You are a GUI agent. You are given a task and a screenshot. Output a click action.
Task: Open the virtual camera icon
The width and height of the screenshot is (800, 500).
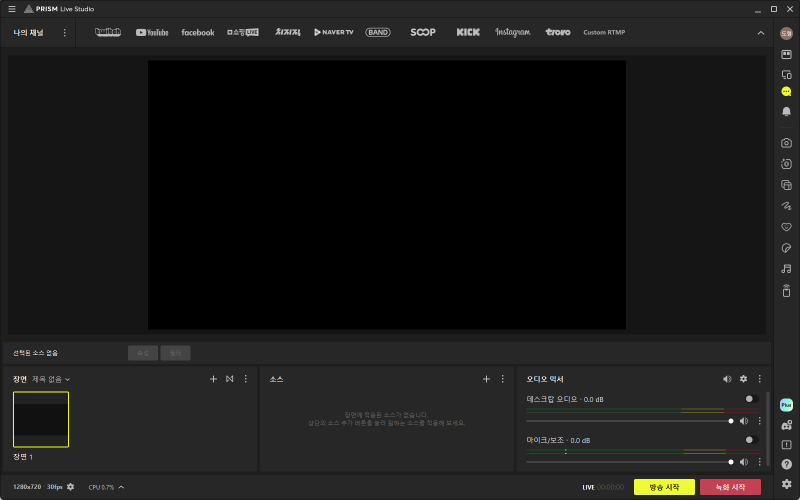(x=786, y=164)
